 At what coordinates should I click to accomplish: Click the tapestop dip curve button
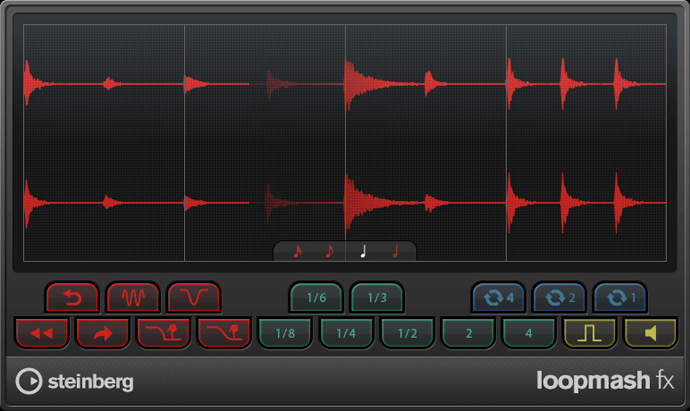point(194,298)
